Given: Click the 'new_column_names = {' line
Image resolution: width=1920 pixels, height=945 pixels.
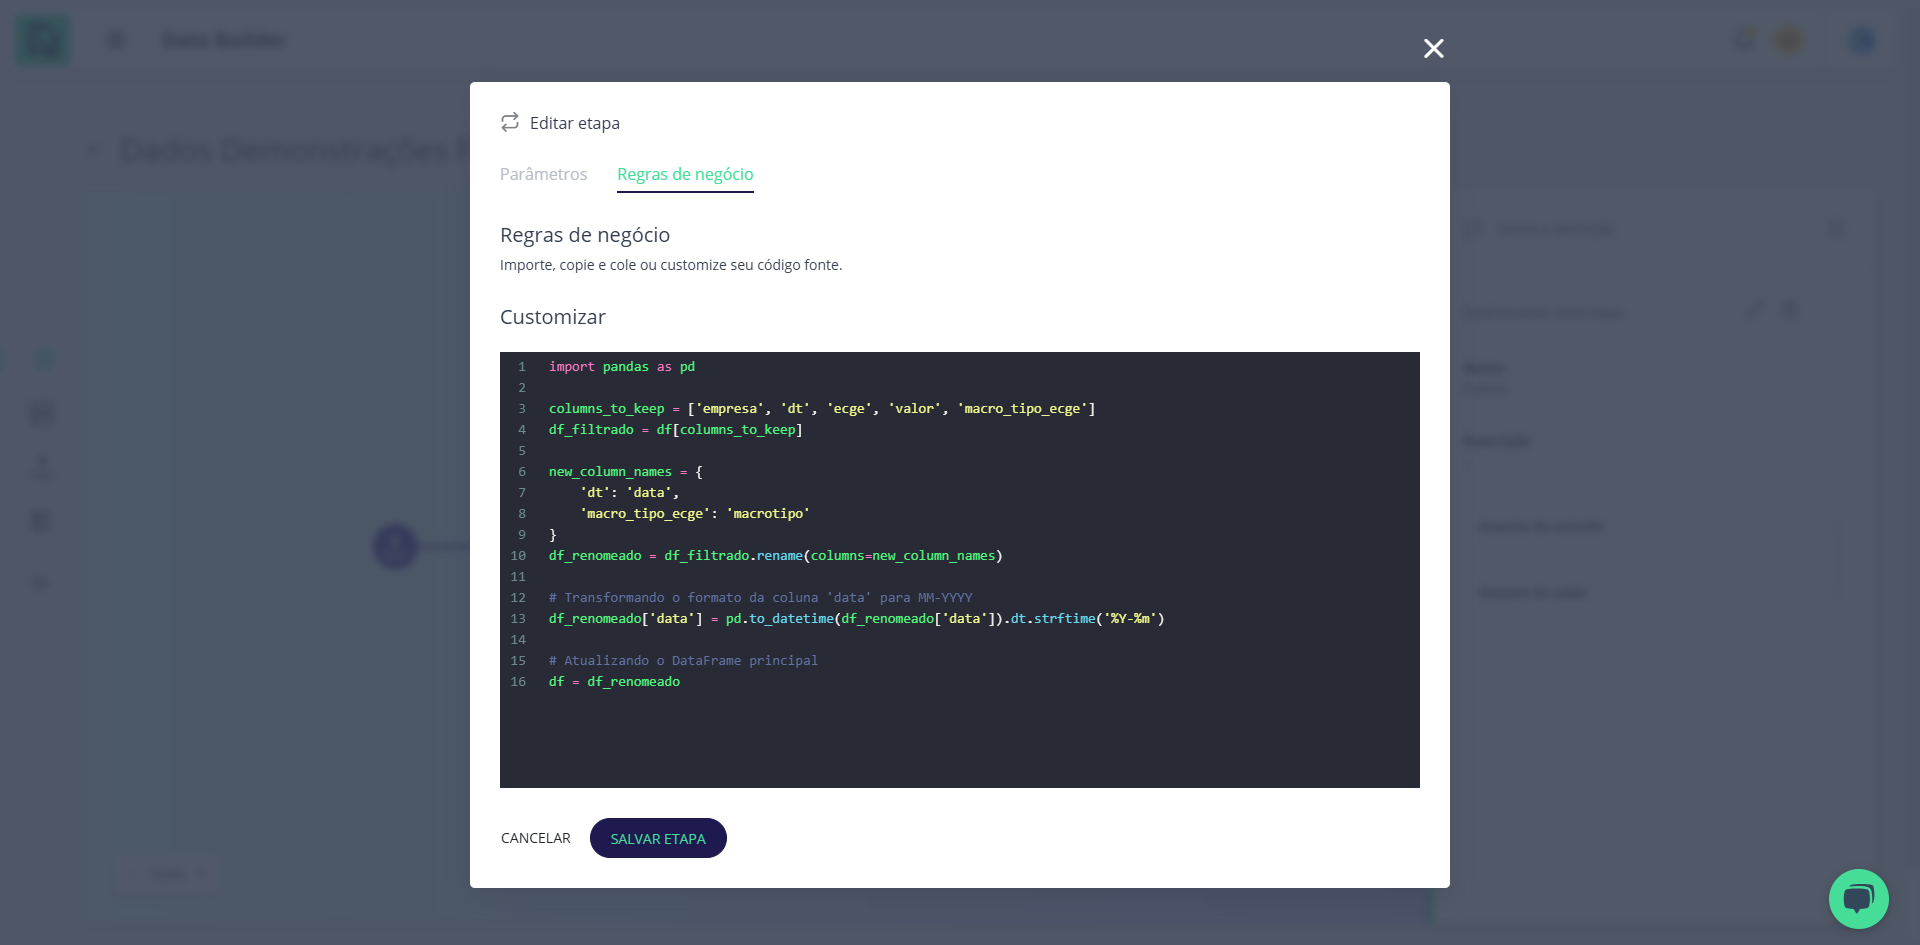Looking at the screenshot, I should pos(626,472).
